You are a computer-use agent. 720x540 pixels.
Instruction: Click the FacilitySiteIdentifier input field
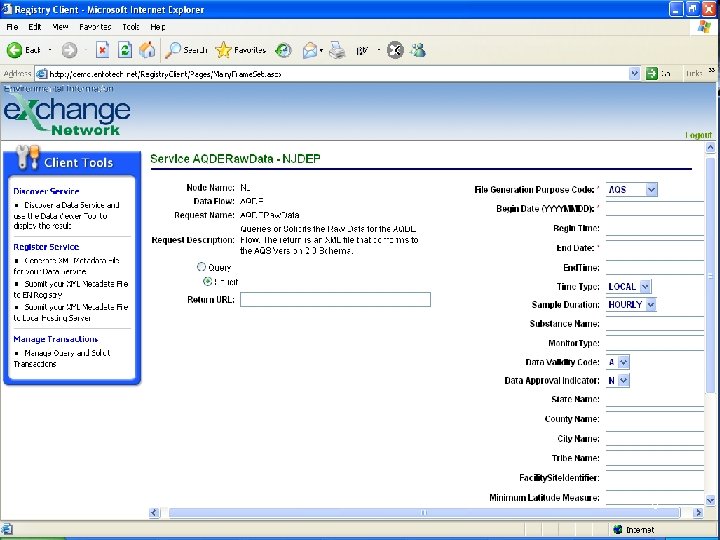pyautogui.click(x=654, y=478)
